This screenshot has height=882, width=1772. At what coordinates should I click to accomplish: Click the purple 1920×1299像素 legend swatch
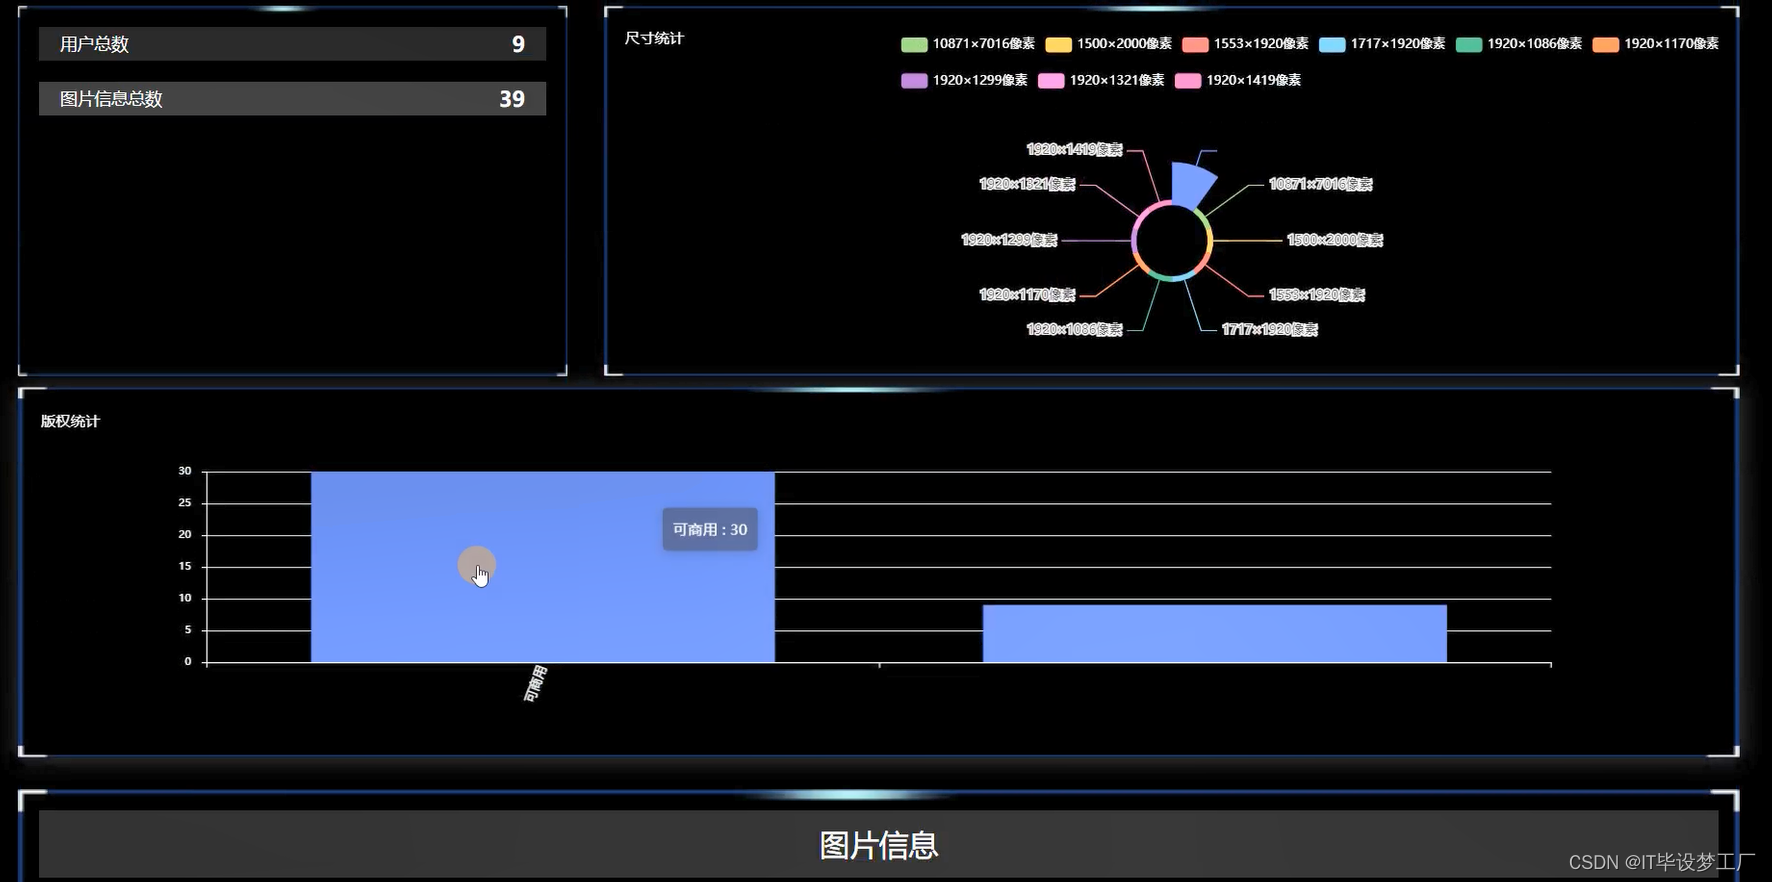(914, 81)
